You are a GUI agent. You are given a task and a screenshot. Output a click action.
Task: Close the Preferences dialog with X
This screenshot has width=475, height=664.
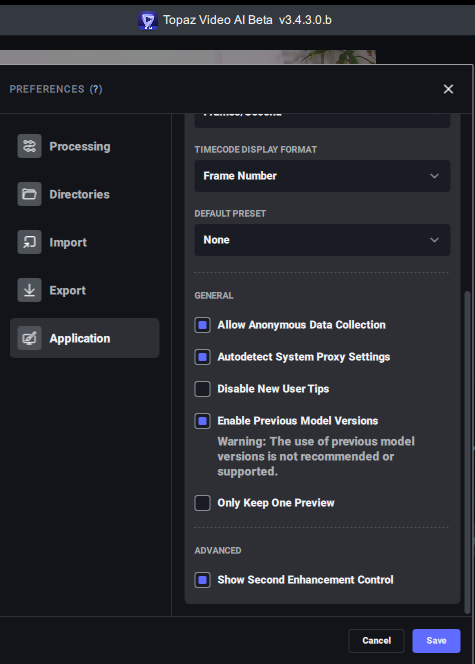click(448, 89)
